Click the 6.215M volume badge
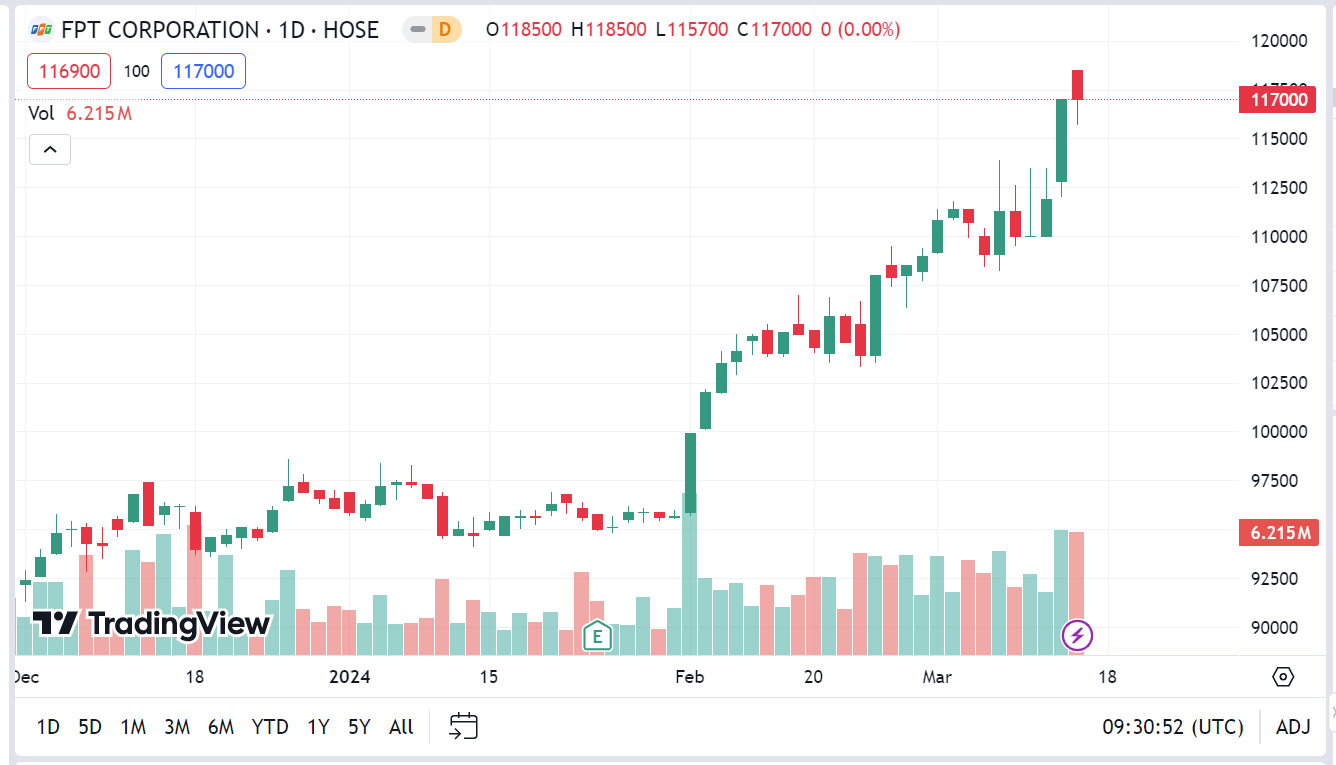1336x765 pixels. 1277,533
